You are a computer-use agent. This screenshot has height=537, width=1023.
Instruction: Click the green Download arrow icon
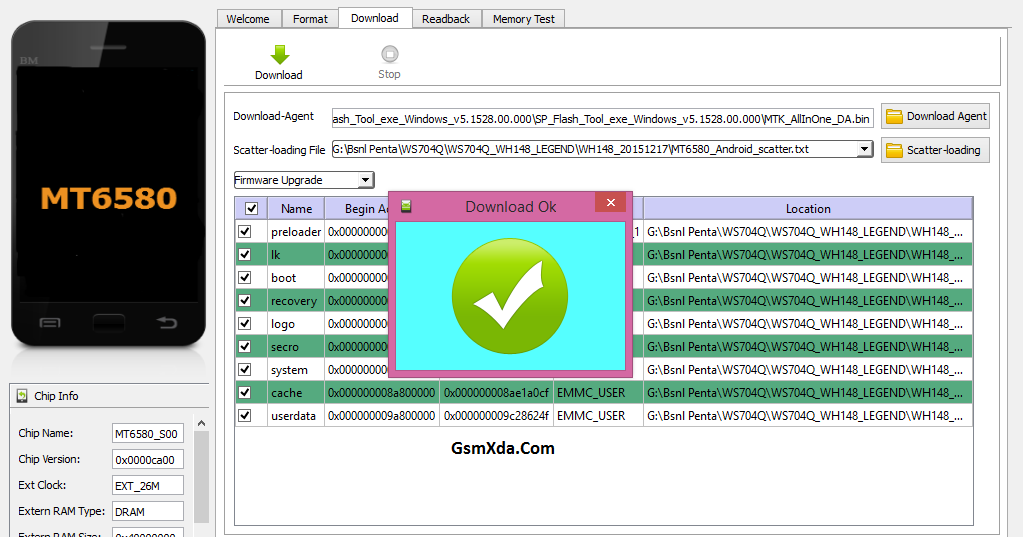tap(280, 55)
